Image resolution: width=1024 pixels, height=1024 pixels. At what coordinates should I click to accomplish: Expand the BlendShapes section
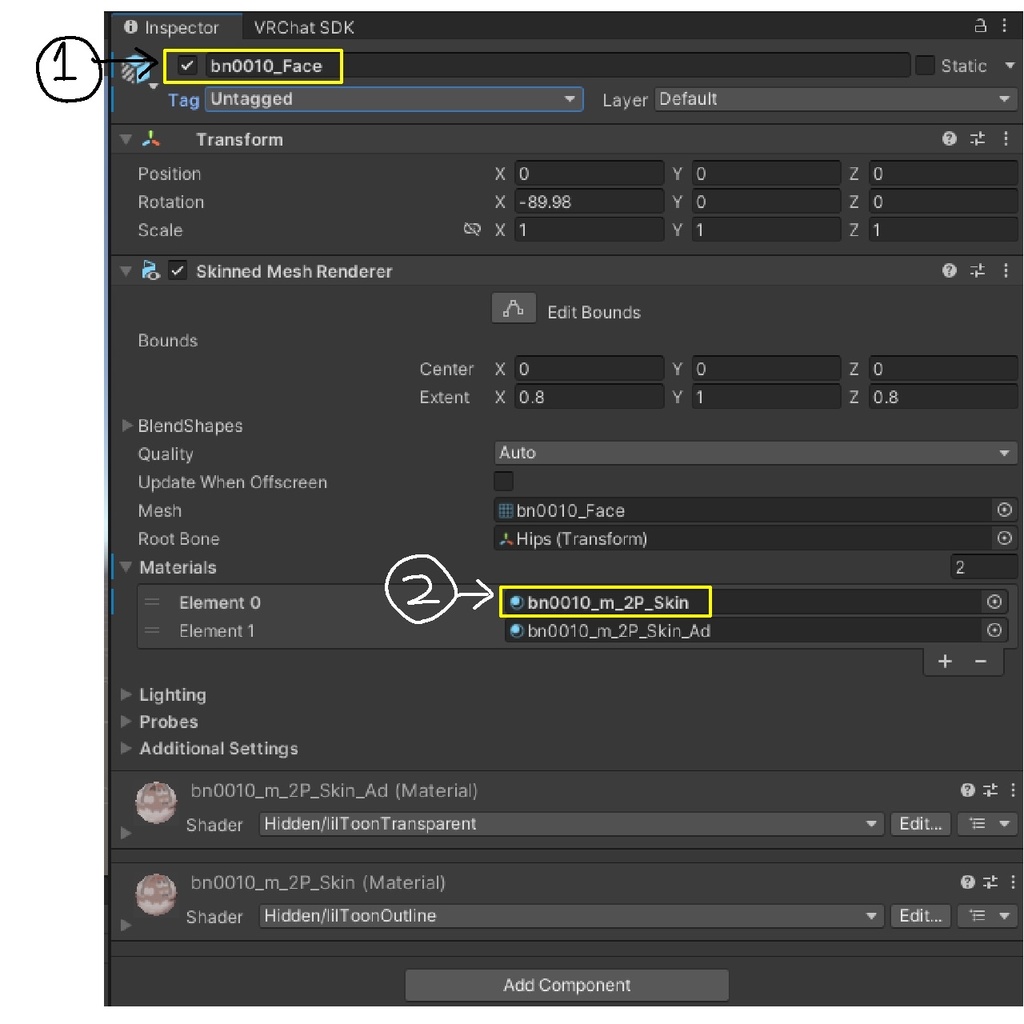[x=127, y=426]
